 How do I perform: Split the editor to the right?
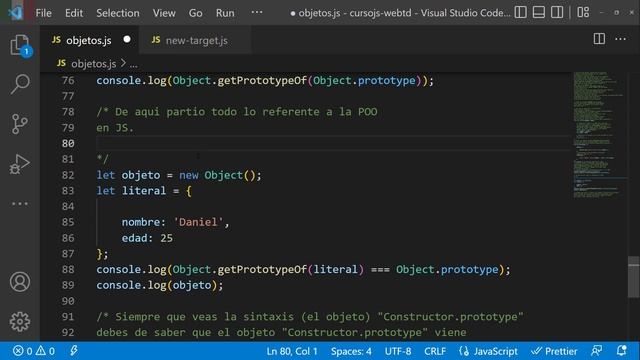599,39
